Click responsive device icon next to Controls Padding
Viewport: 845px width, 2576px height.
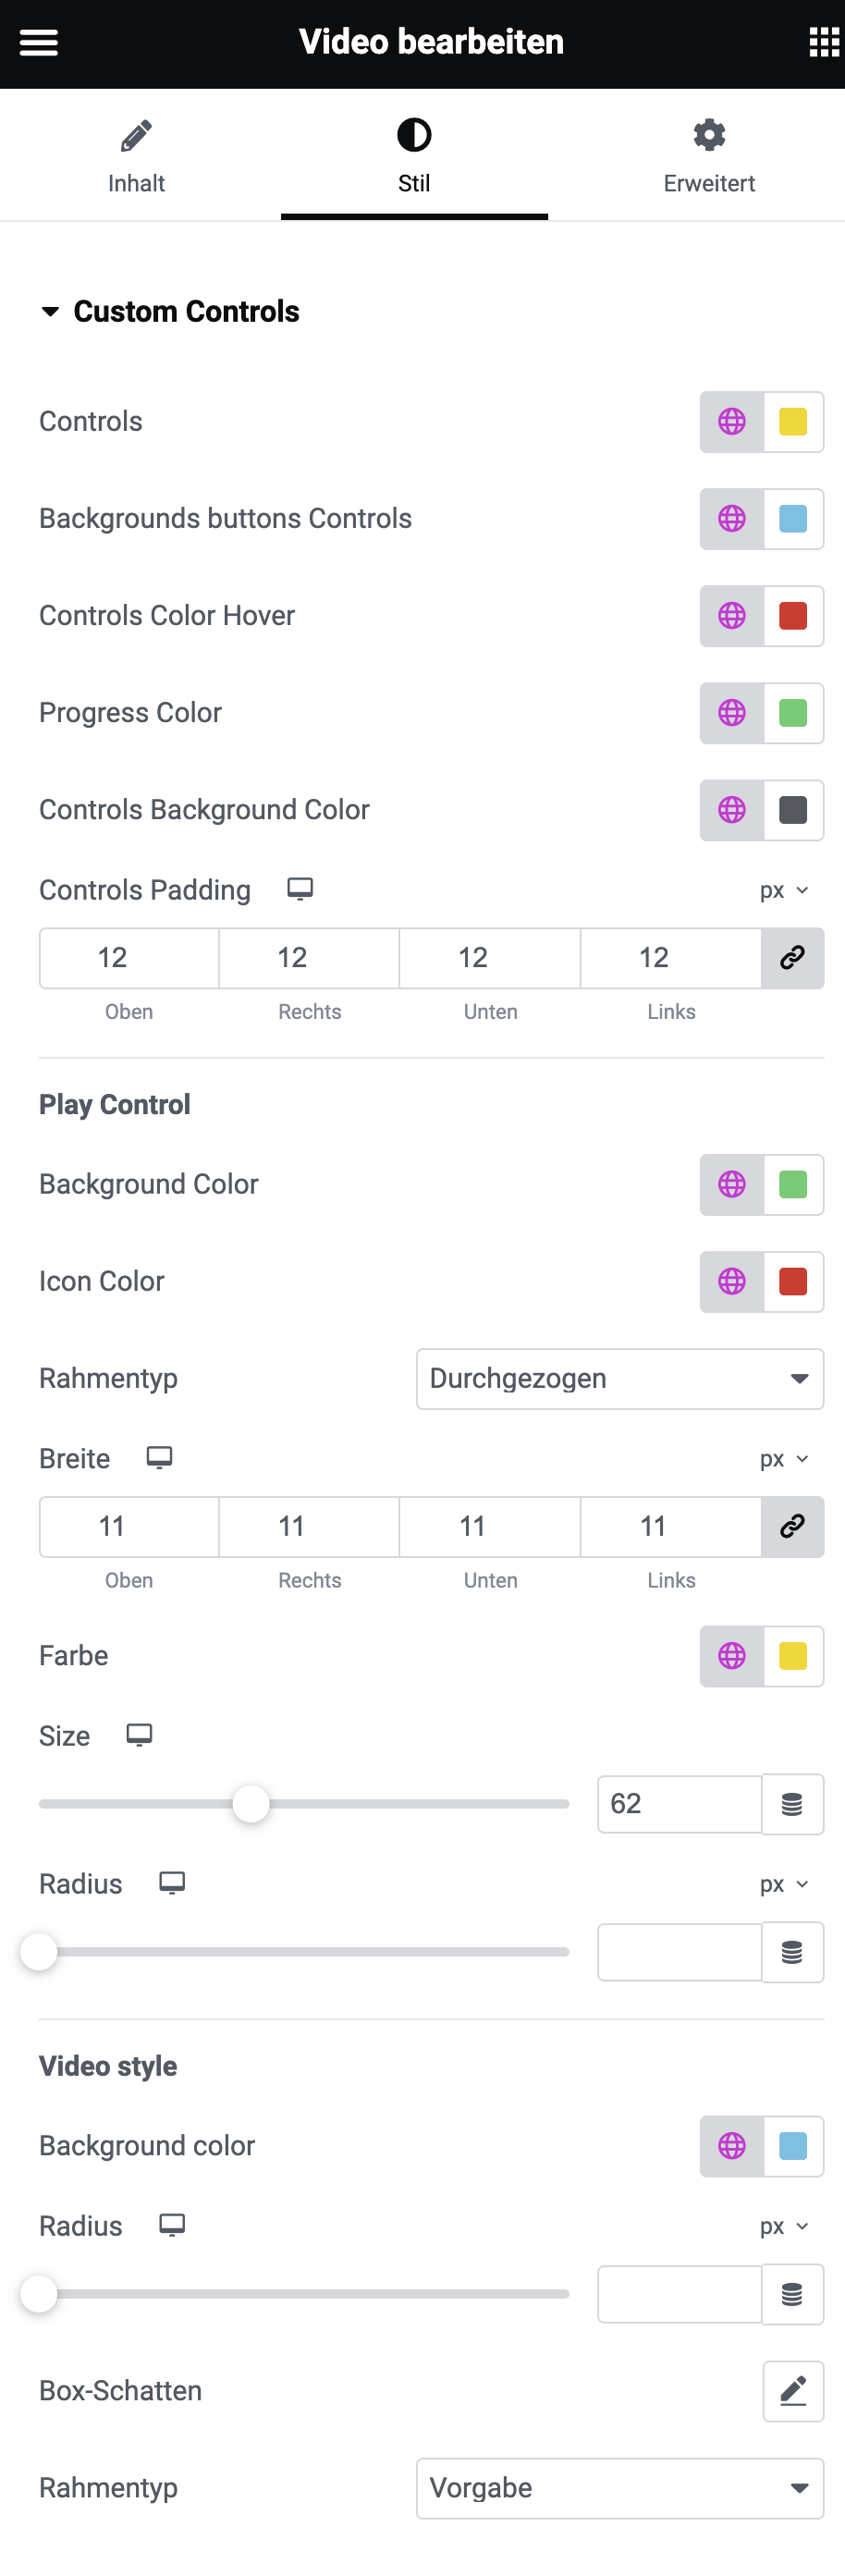(300, 889)
